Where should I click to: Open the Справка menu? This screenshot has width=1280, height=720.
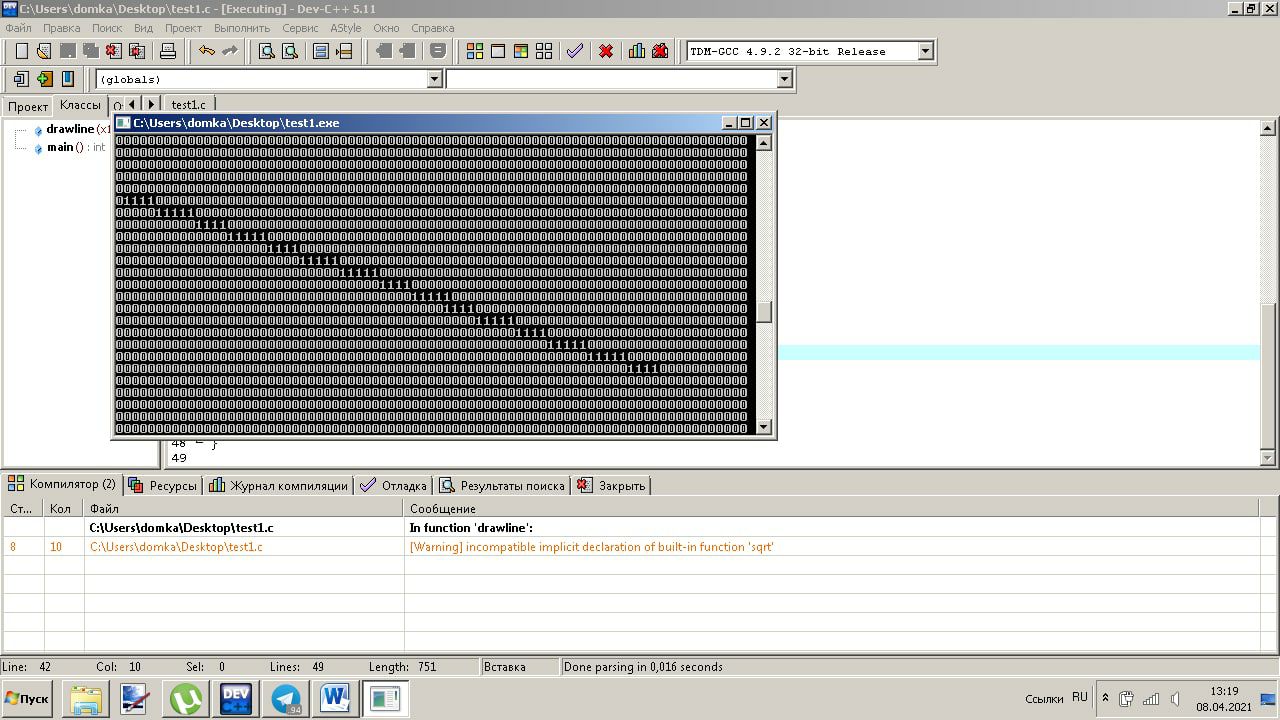tap(432, 28)
